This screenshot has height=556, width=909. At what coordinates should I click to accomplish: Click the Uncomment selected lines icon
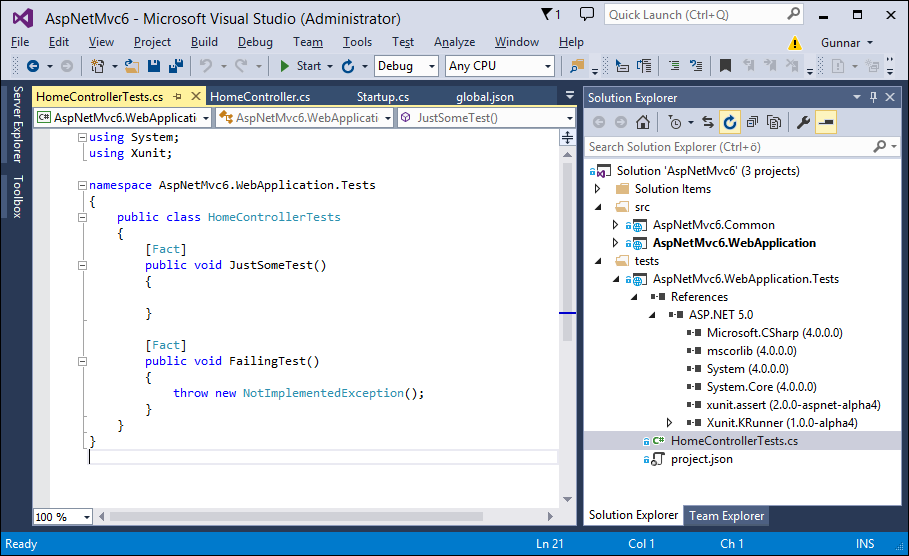coord(696,66)
